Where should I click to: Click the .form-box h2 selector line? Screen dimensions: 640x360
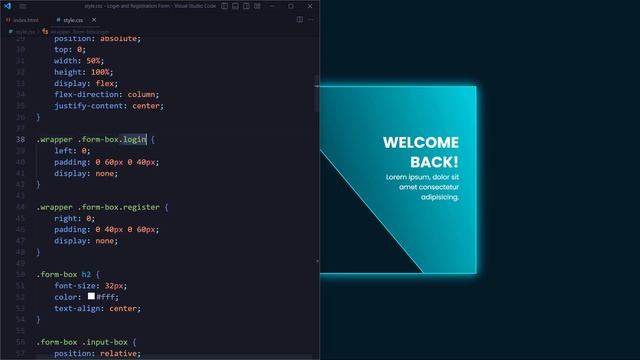point(68,275)
